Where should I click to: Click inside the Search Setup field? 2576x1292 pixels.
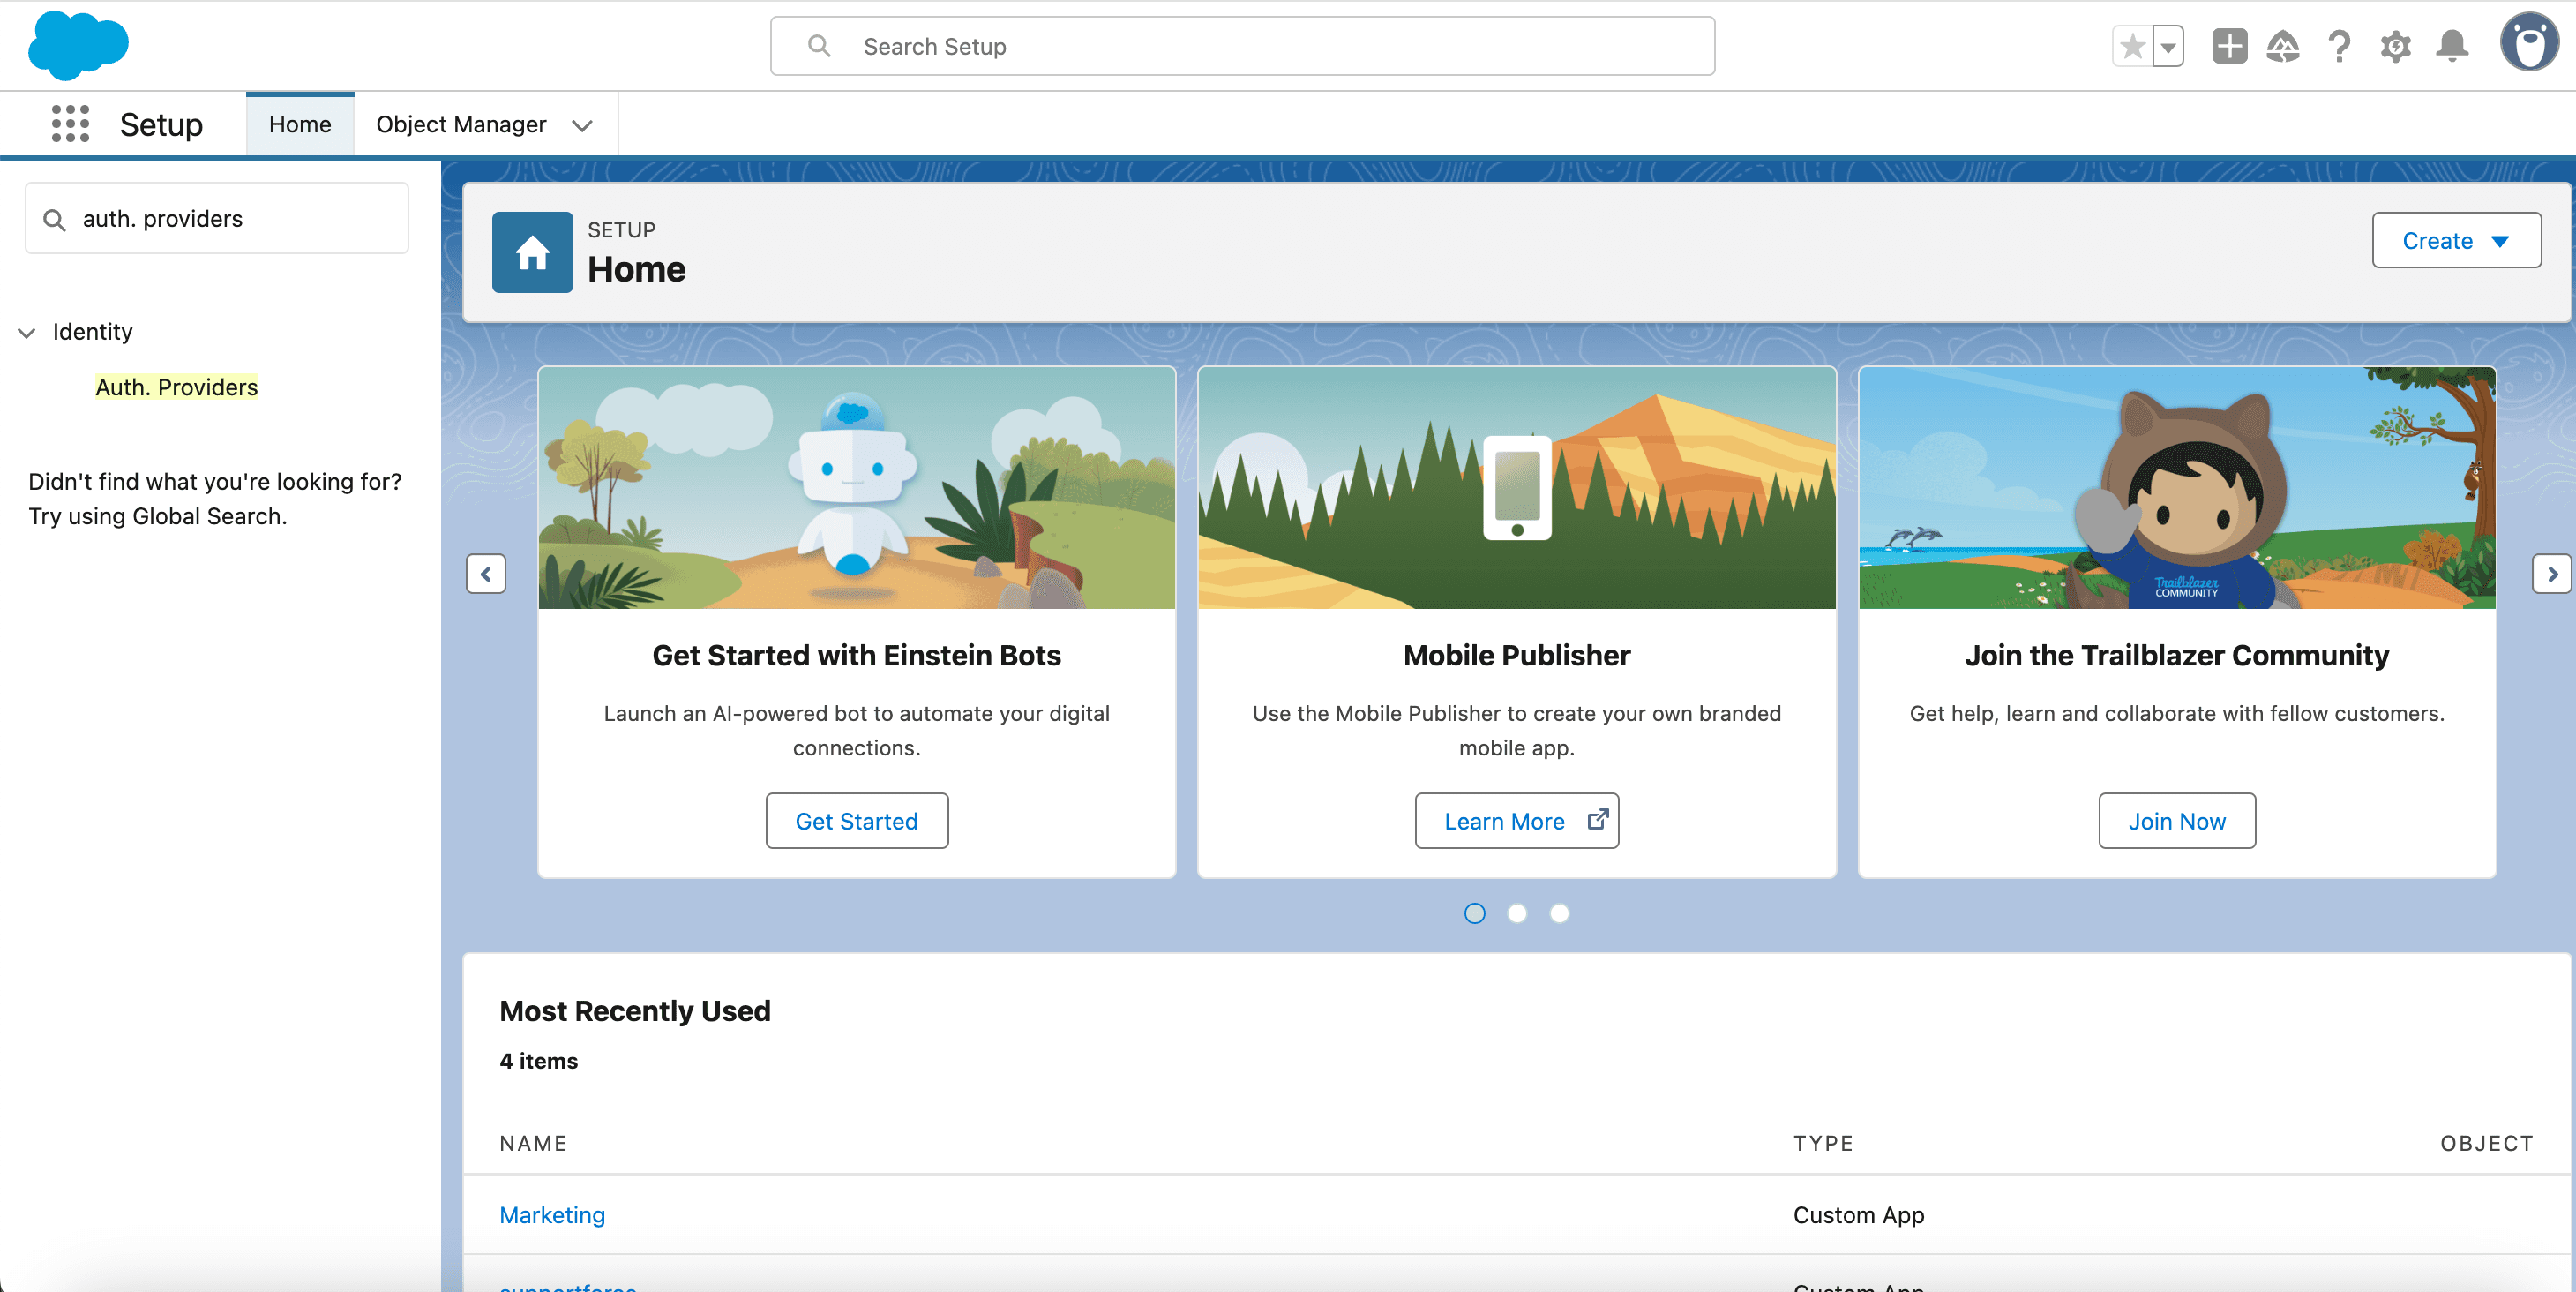point(1240,46)
